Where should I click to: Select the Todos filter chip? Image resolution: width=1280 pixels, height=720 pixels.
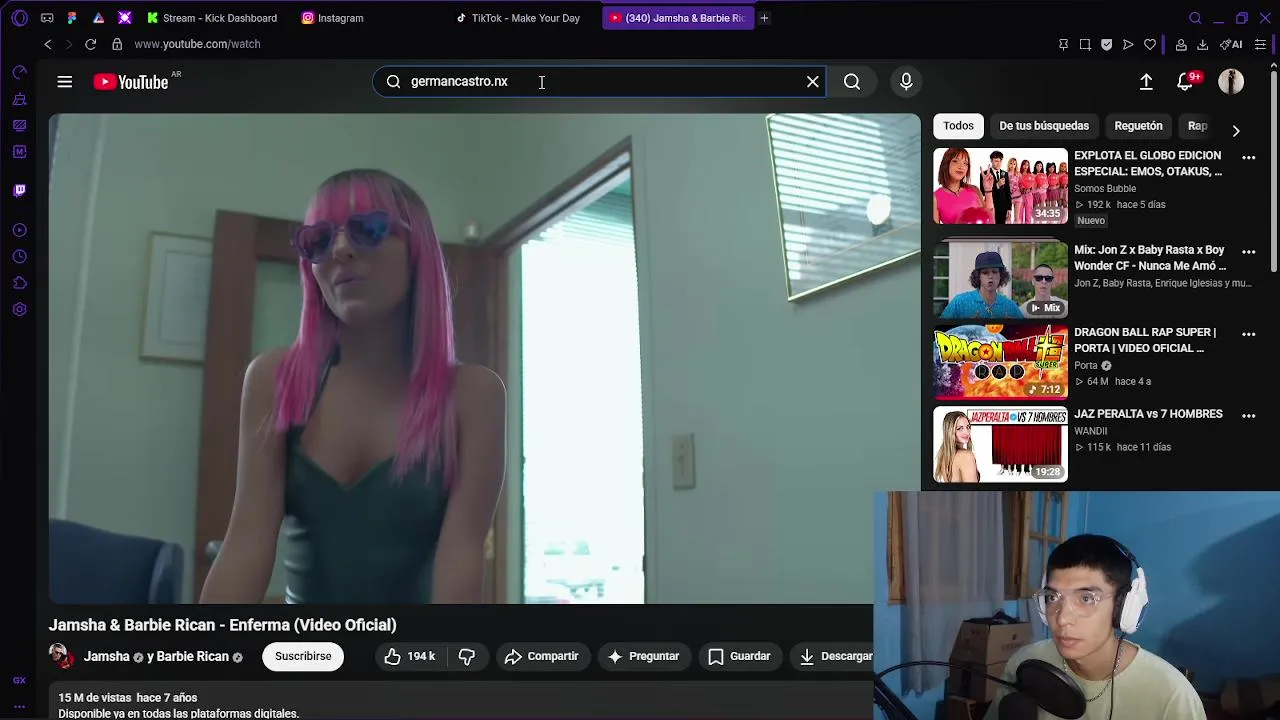click(x=958, y=126)
